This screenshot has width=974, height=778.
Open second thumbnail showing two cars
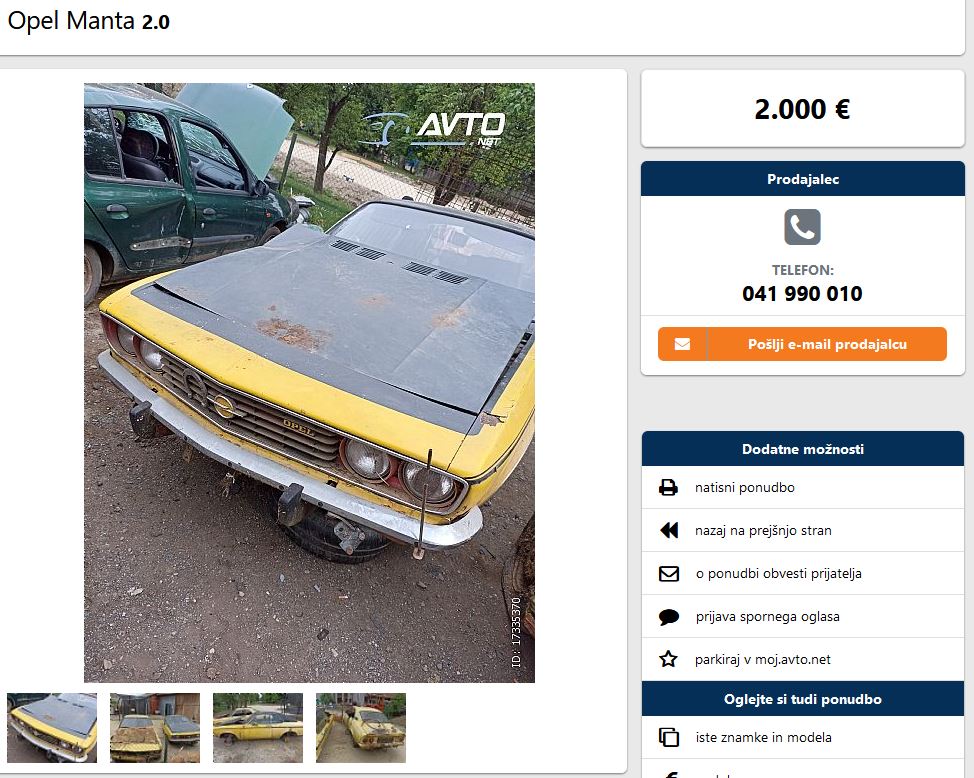(155, 728)
